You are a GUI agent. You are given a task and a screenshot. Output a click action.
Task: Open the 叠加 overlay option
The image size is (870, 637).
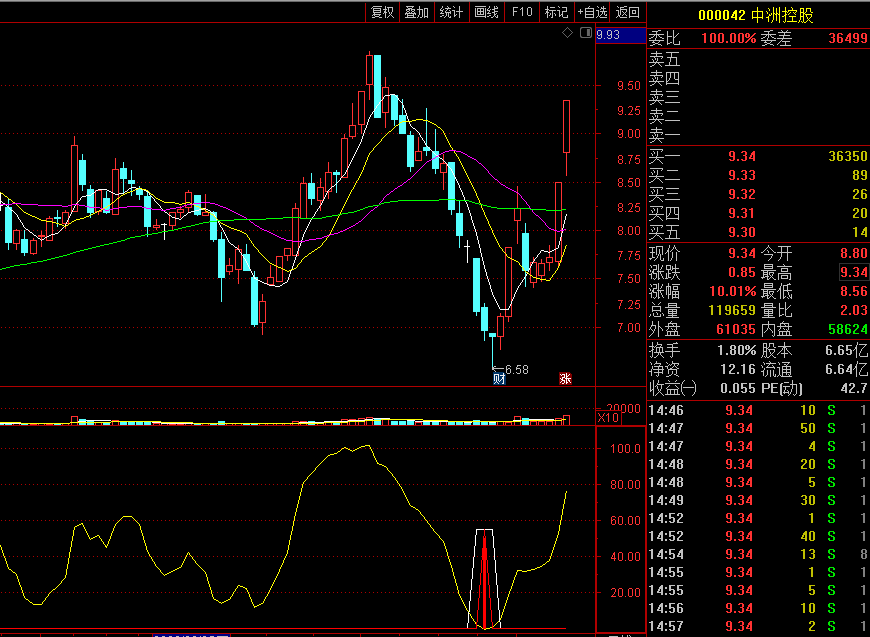pos(417,12)
